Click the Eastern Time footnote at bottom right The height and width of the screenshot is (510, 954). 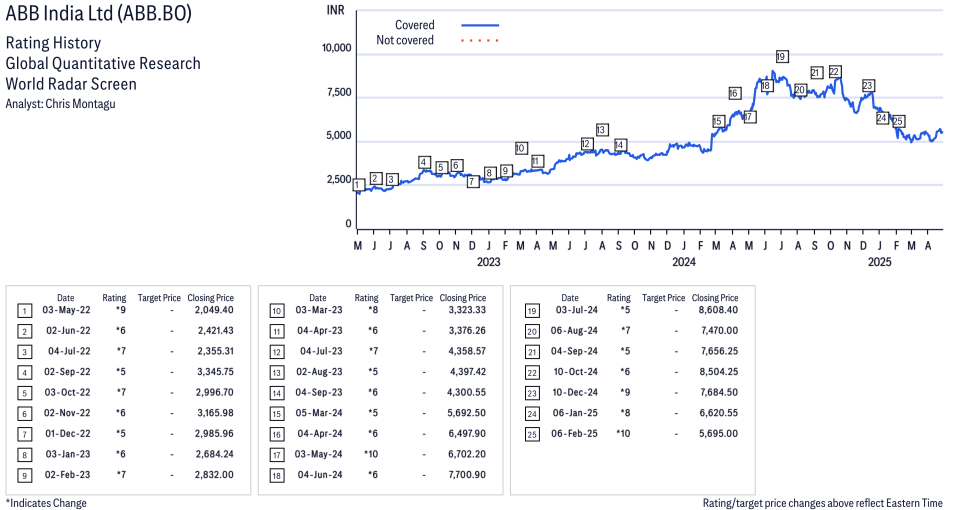click(823, 503)
